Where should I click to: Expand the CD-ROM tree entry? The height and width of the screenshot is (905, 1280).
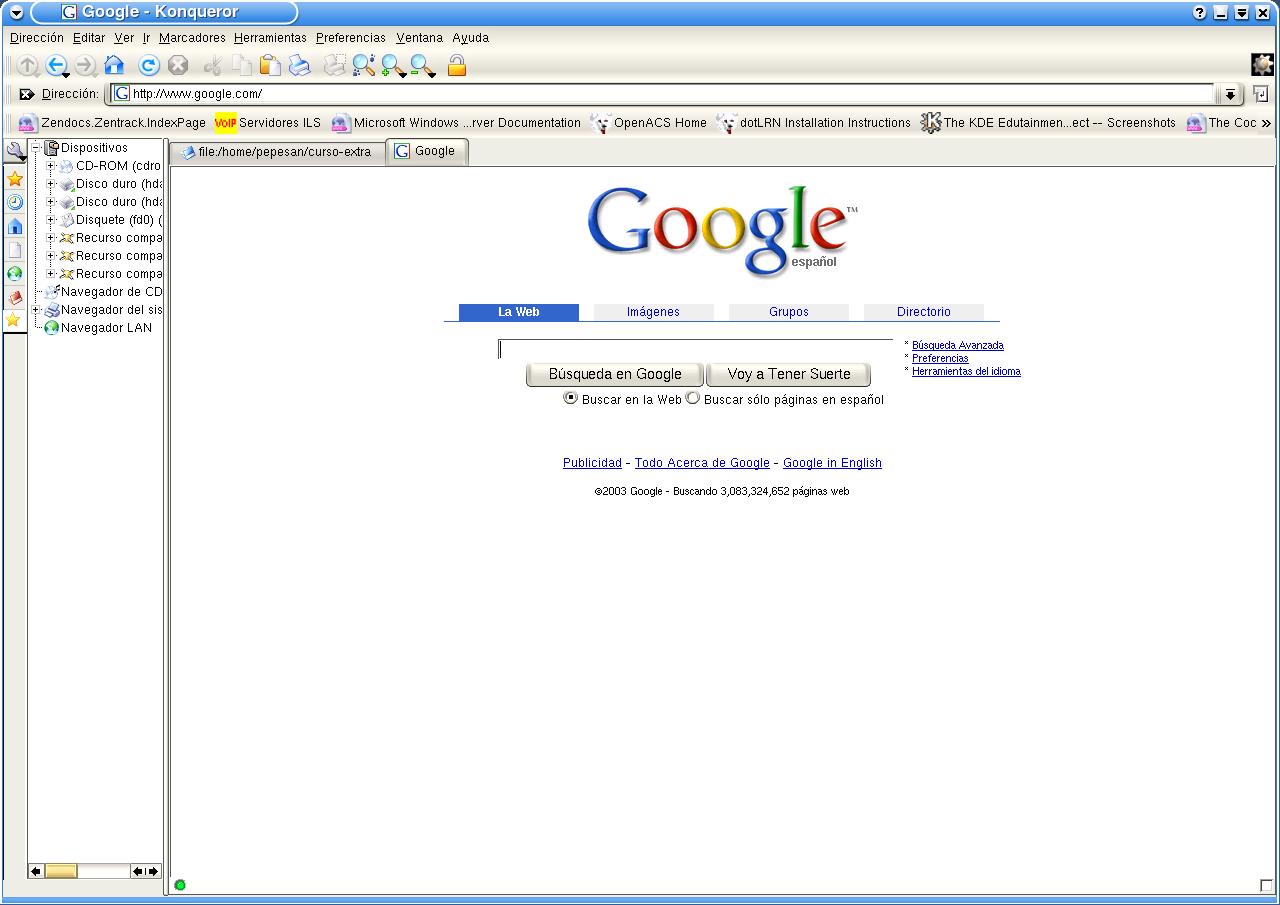(51, 166)
